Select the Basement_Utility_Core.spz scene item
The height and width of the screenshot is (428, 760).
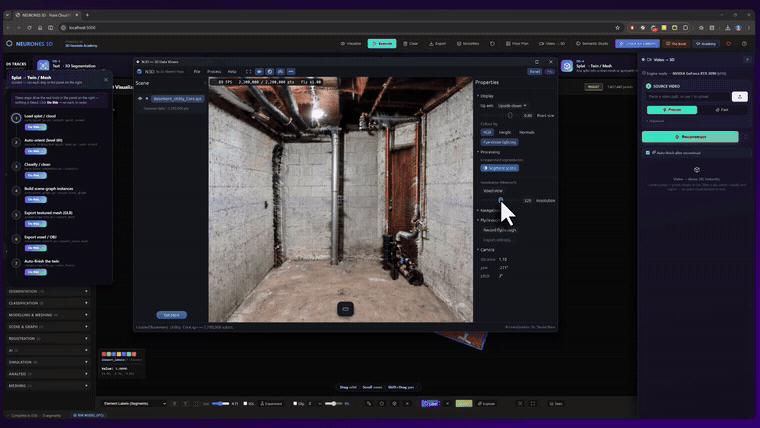tap(177, 98)
